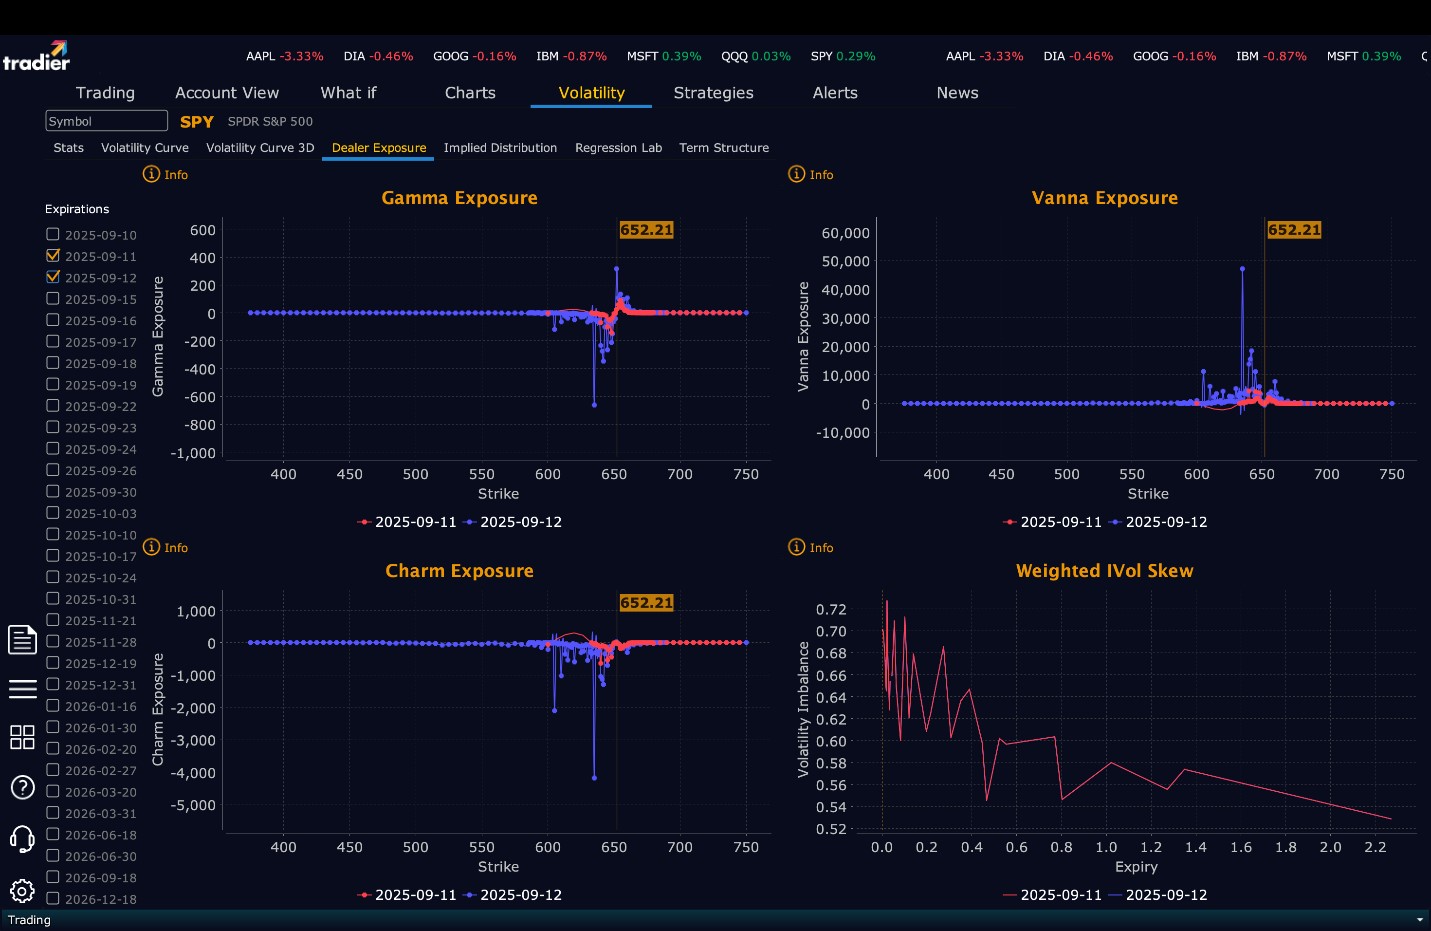Toggle 2025-09-11 legend entry in Charm Exposure chart
Viewport: 1431px width, 931px height.
tap(407, 895)
